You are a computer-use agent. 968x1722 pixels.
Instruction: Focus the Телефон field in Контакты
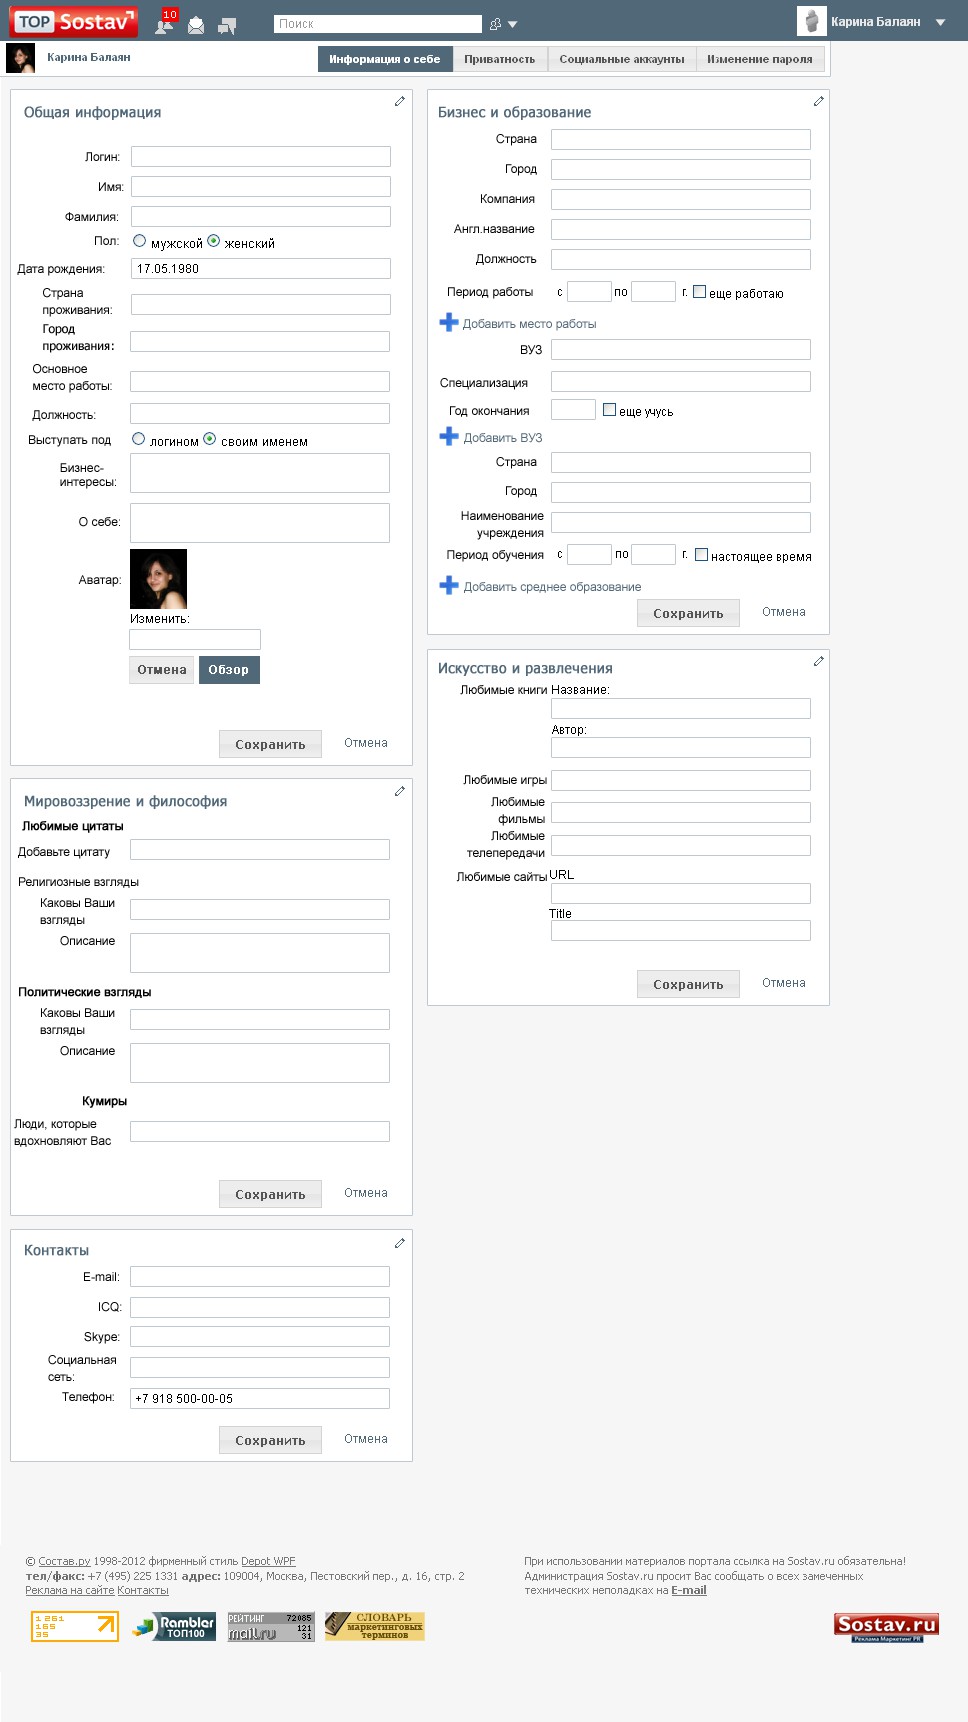(260, 1399)
